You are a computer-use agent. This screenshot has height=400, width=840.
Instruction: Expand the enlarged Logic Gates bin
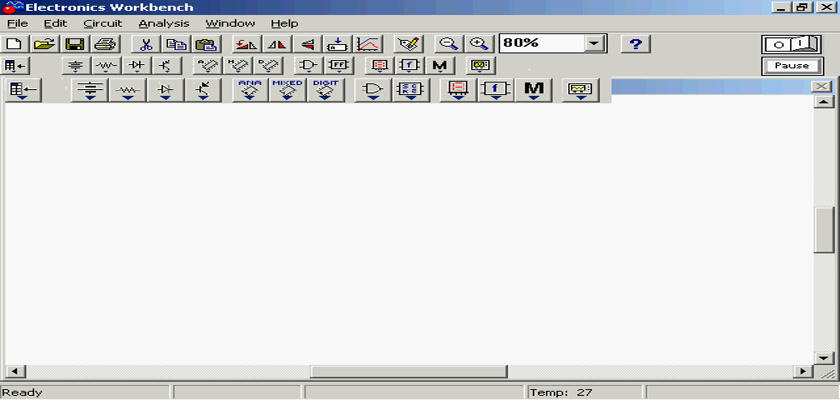pos(373,90)
